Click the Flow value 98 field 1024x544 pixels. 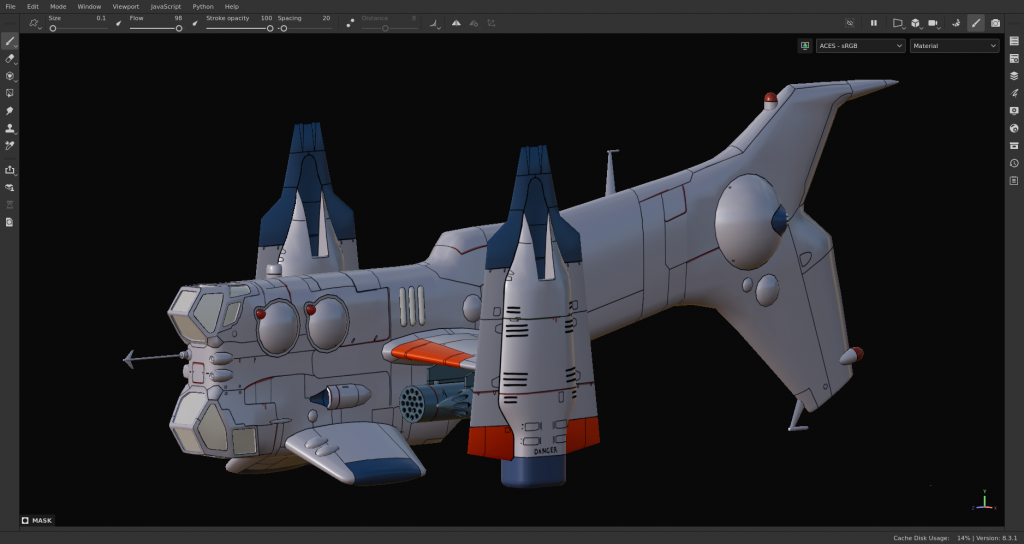point(178,18)
